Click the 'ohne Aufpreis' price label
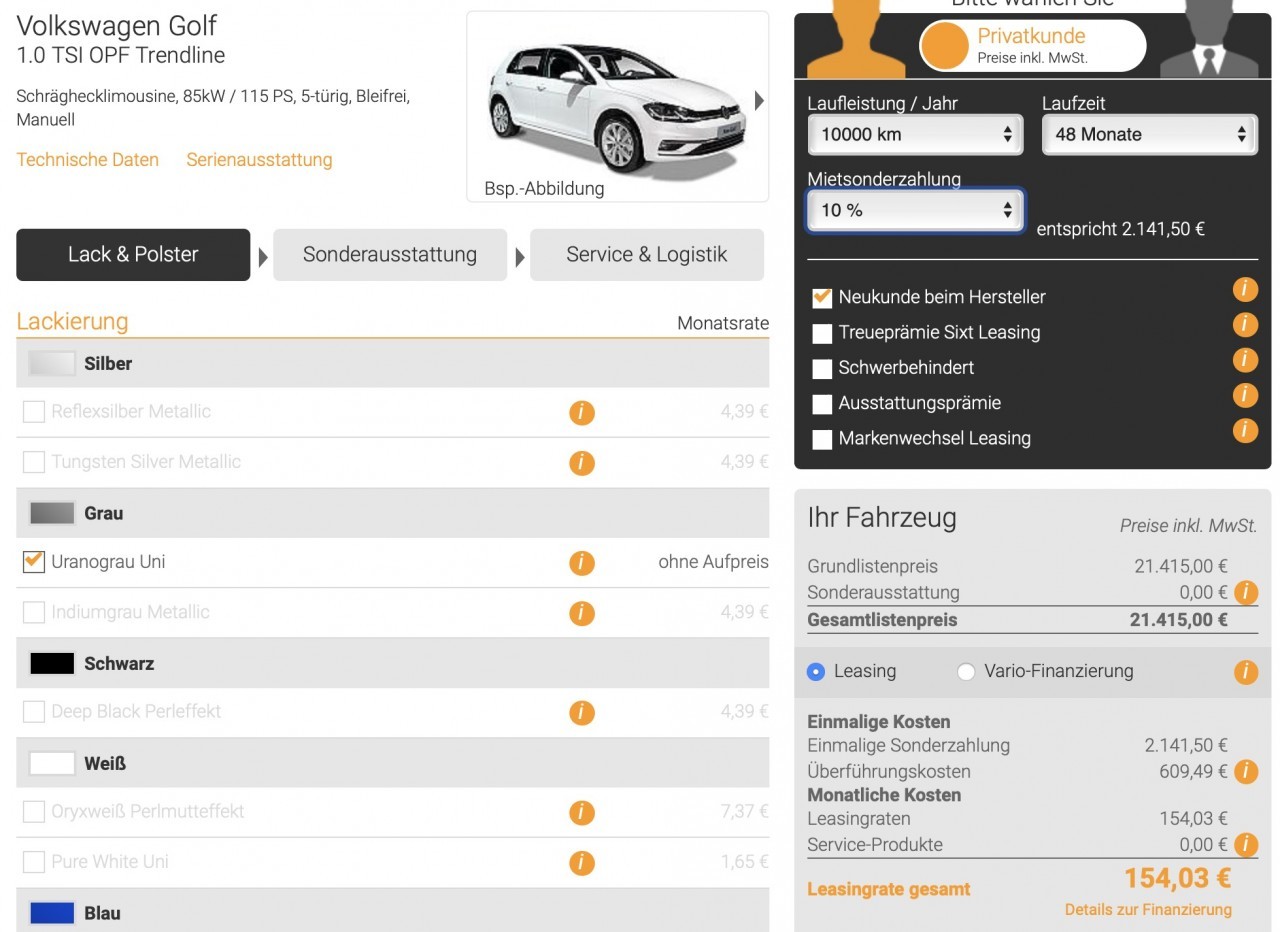The width and height of the screenshot is (1280, 932). [713, 562]
